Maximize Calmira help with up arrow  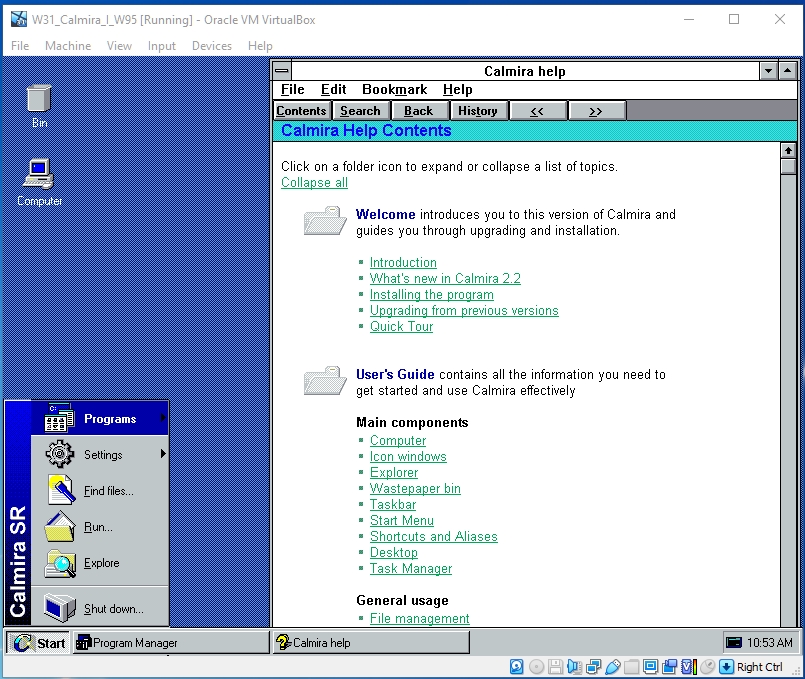point(788,70)
